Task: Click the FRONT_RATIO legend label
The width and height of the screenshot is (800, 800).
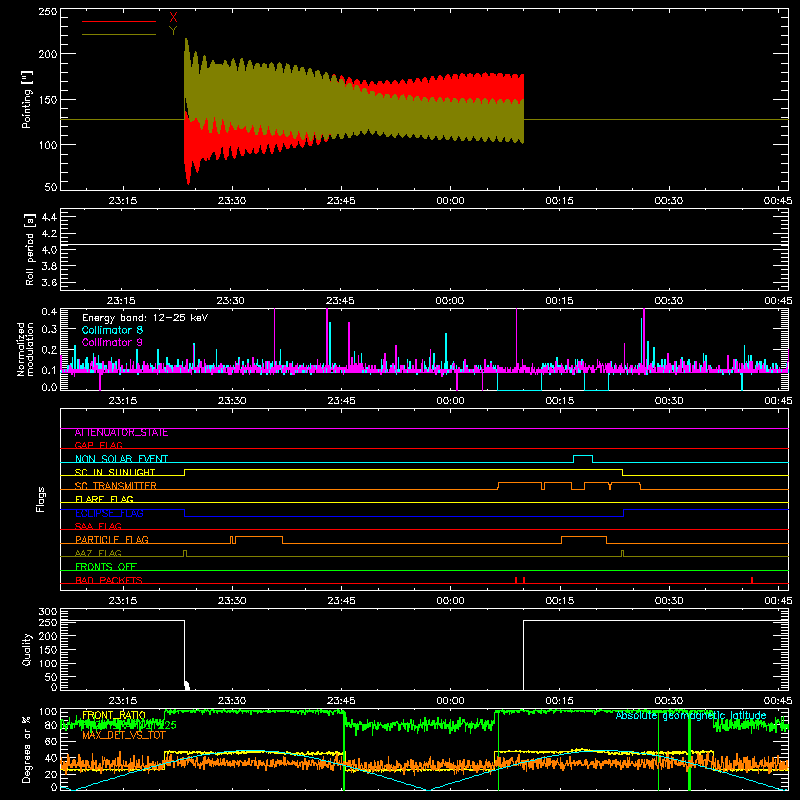Action: click(x=114, y=715)
